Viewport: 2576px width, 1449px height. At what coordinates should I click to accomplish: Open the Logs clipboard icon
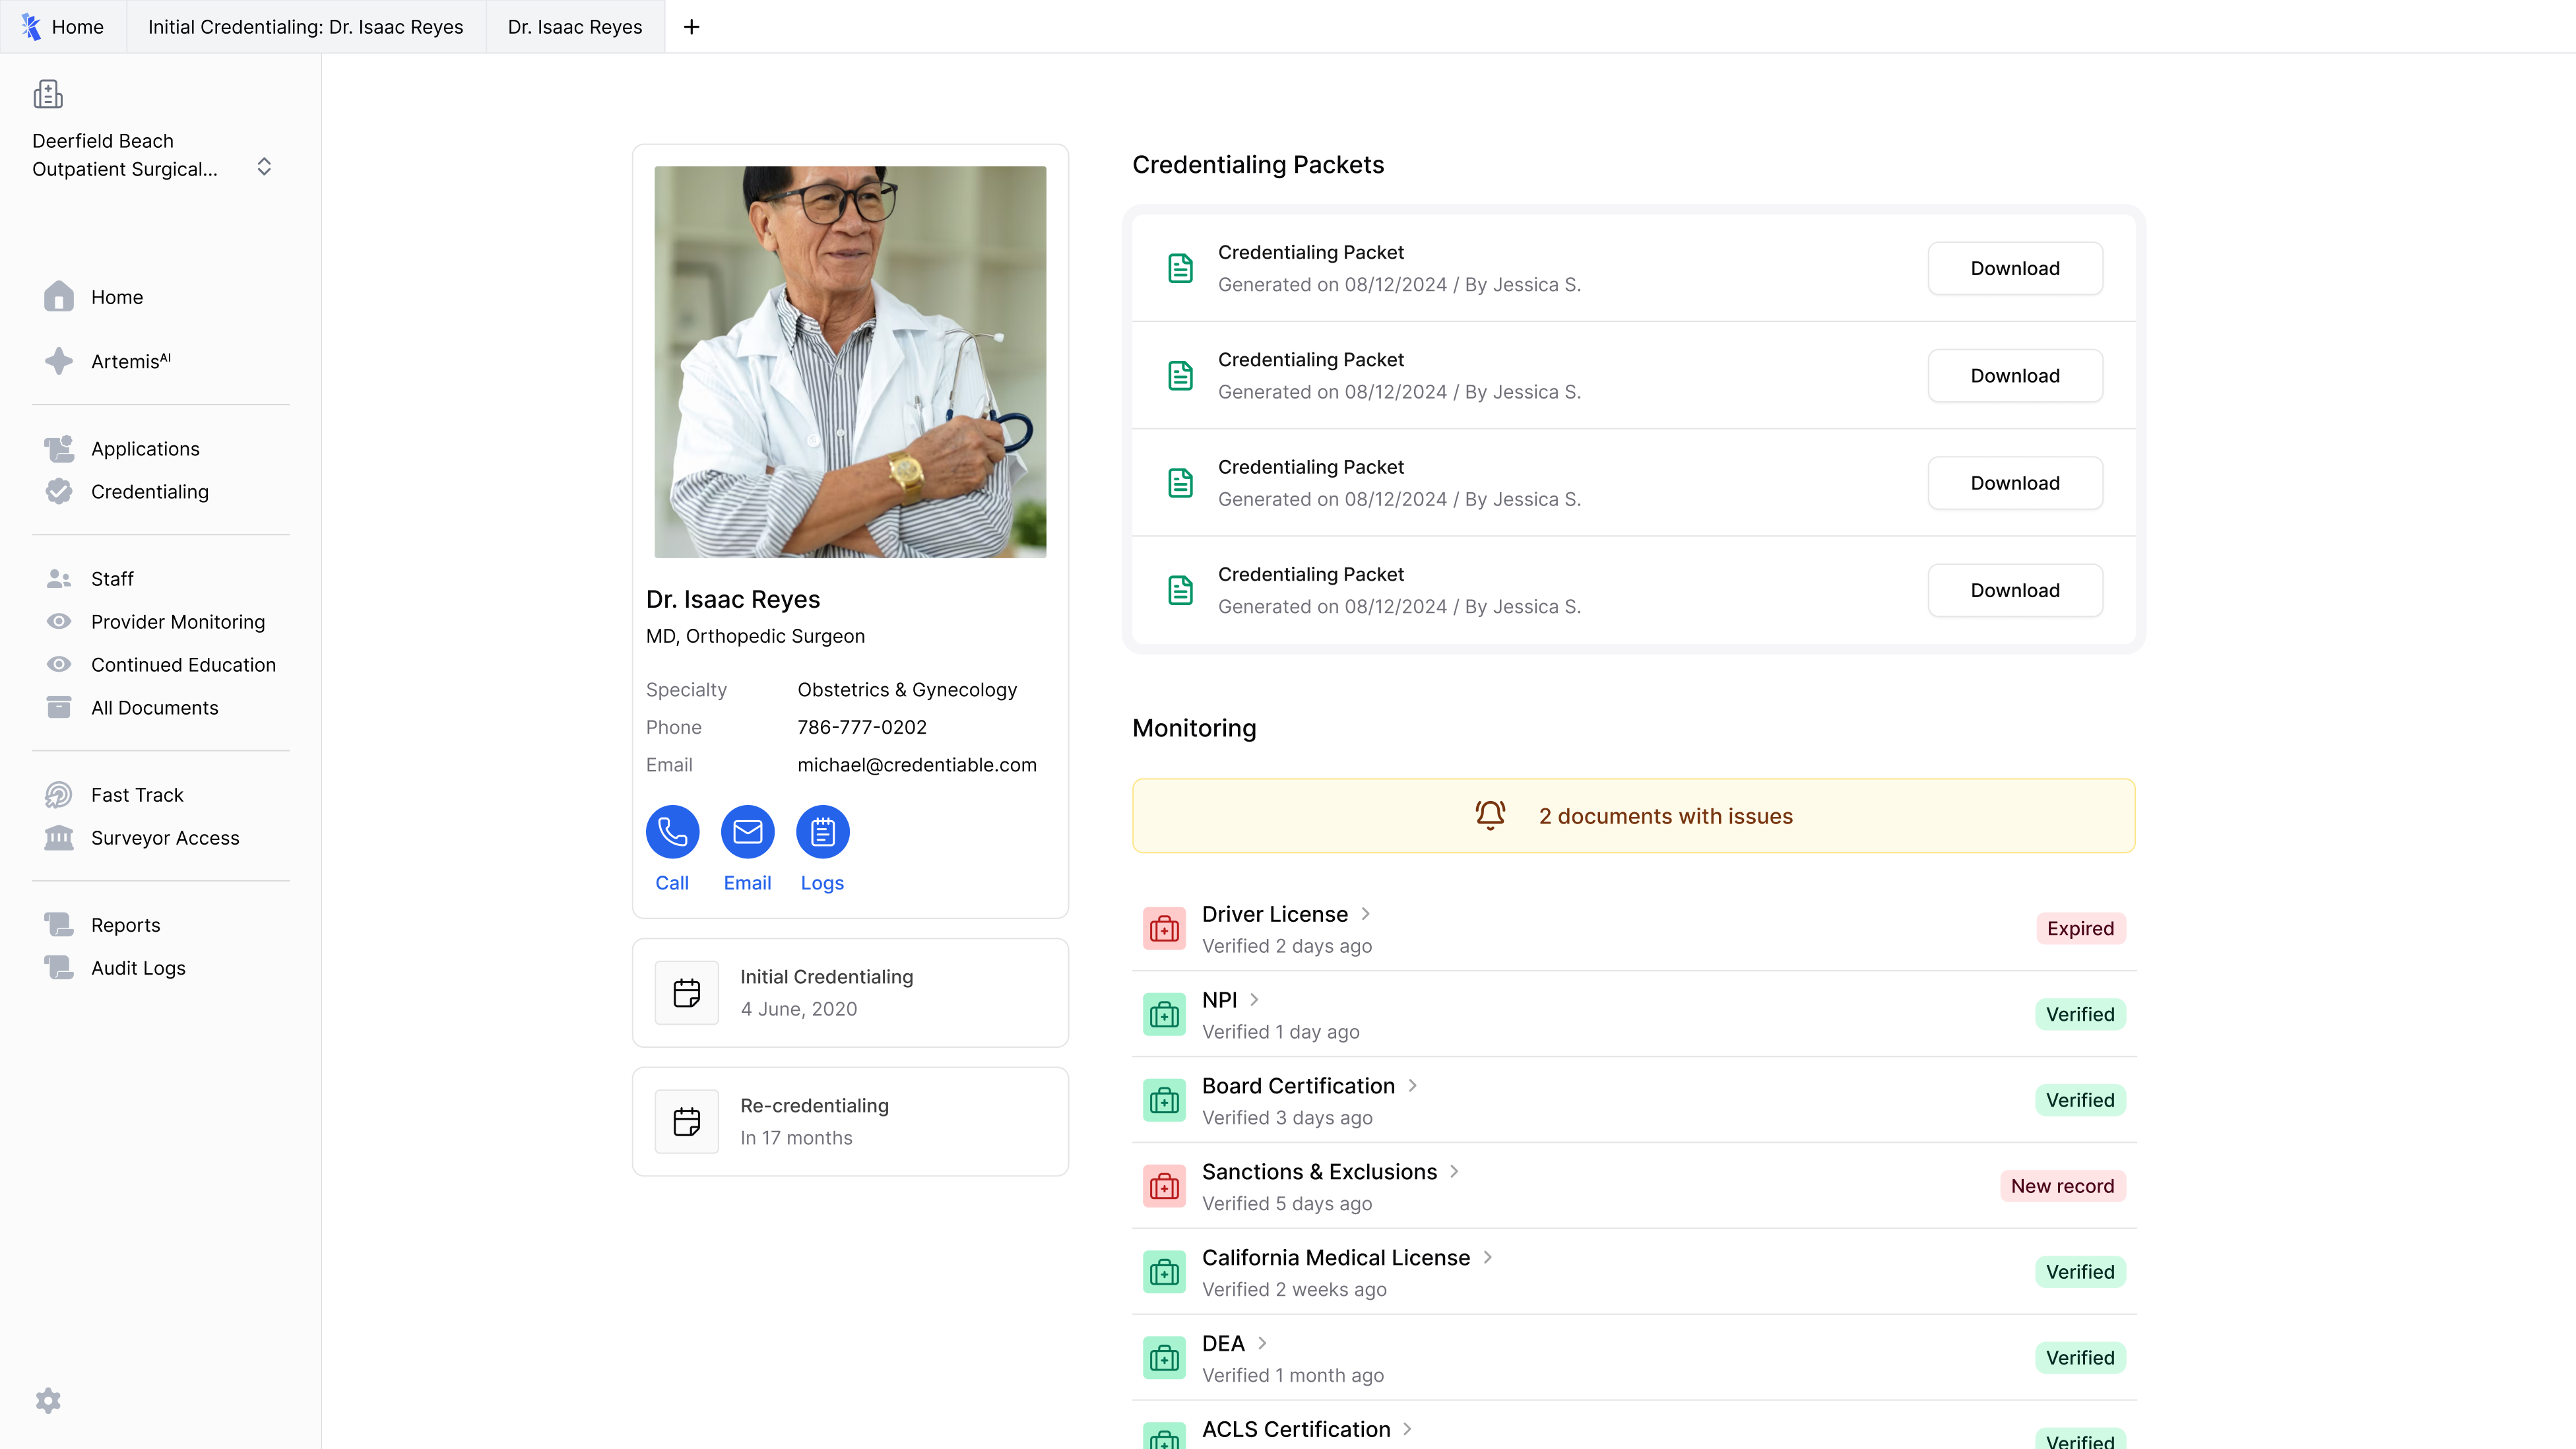(822, 831)
